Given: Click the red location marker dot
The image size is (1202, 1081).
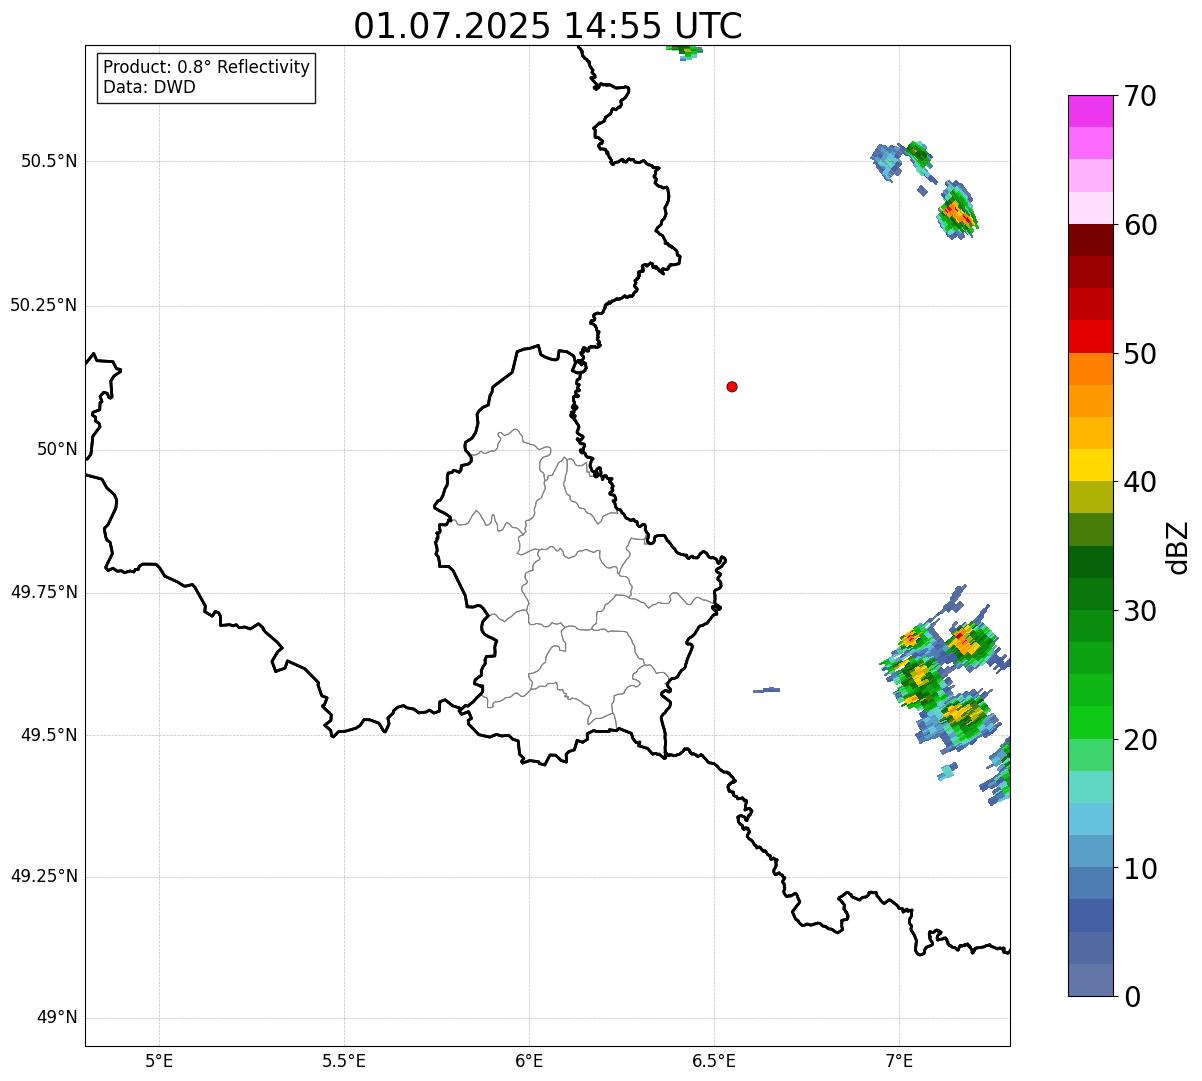Looking at the screenshot, I should [x=732, y=386].
